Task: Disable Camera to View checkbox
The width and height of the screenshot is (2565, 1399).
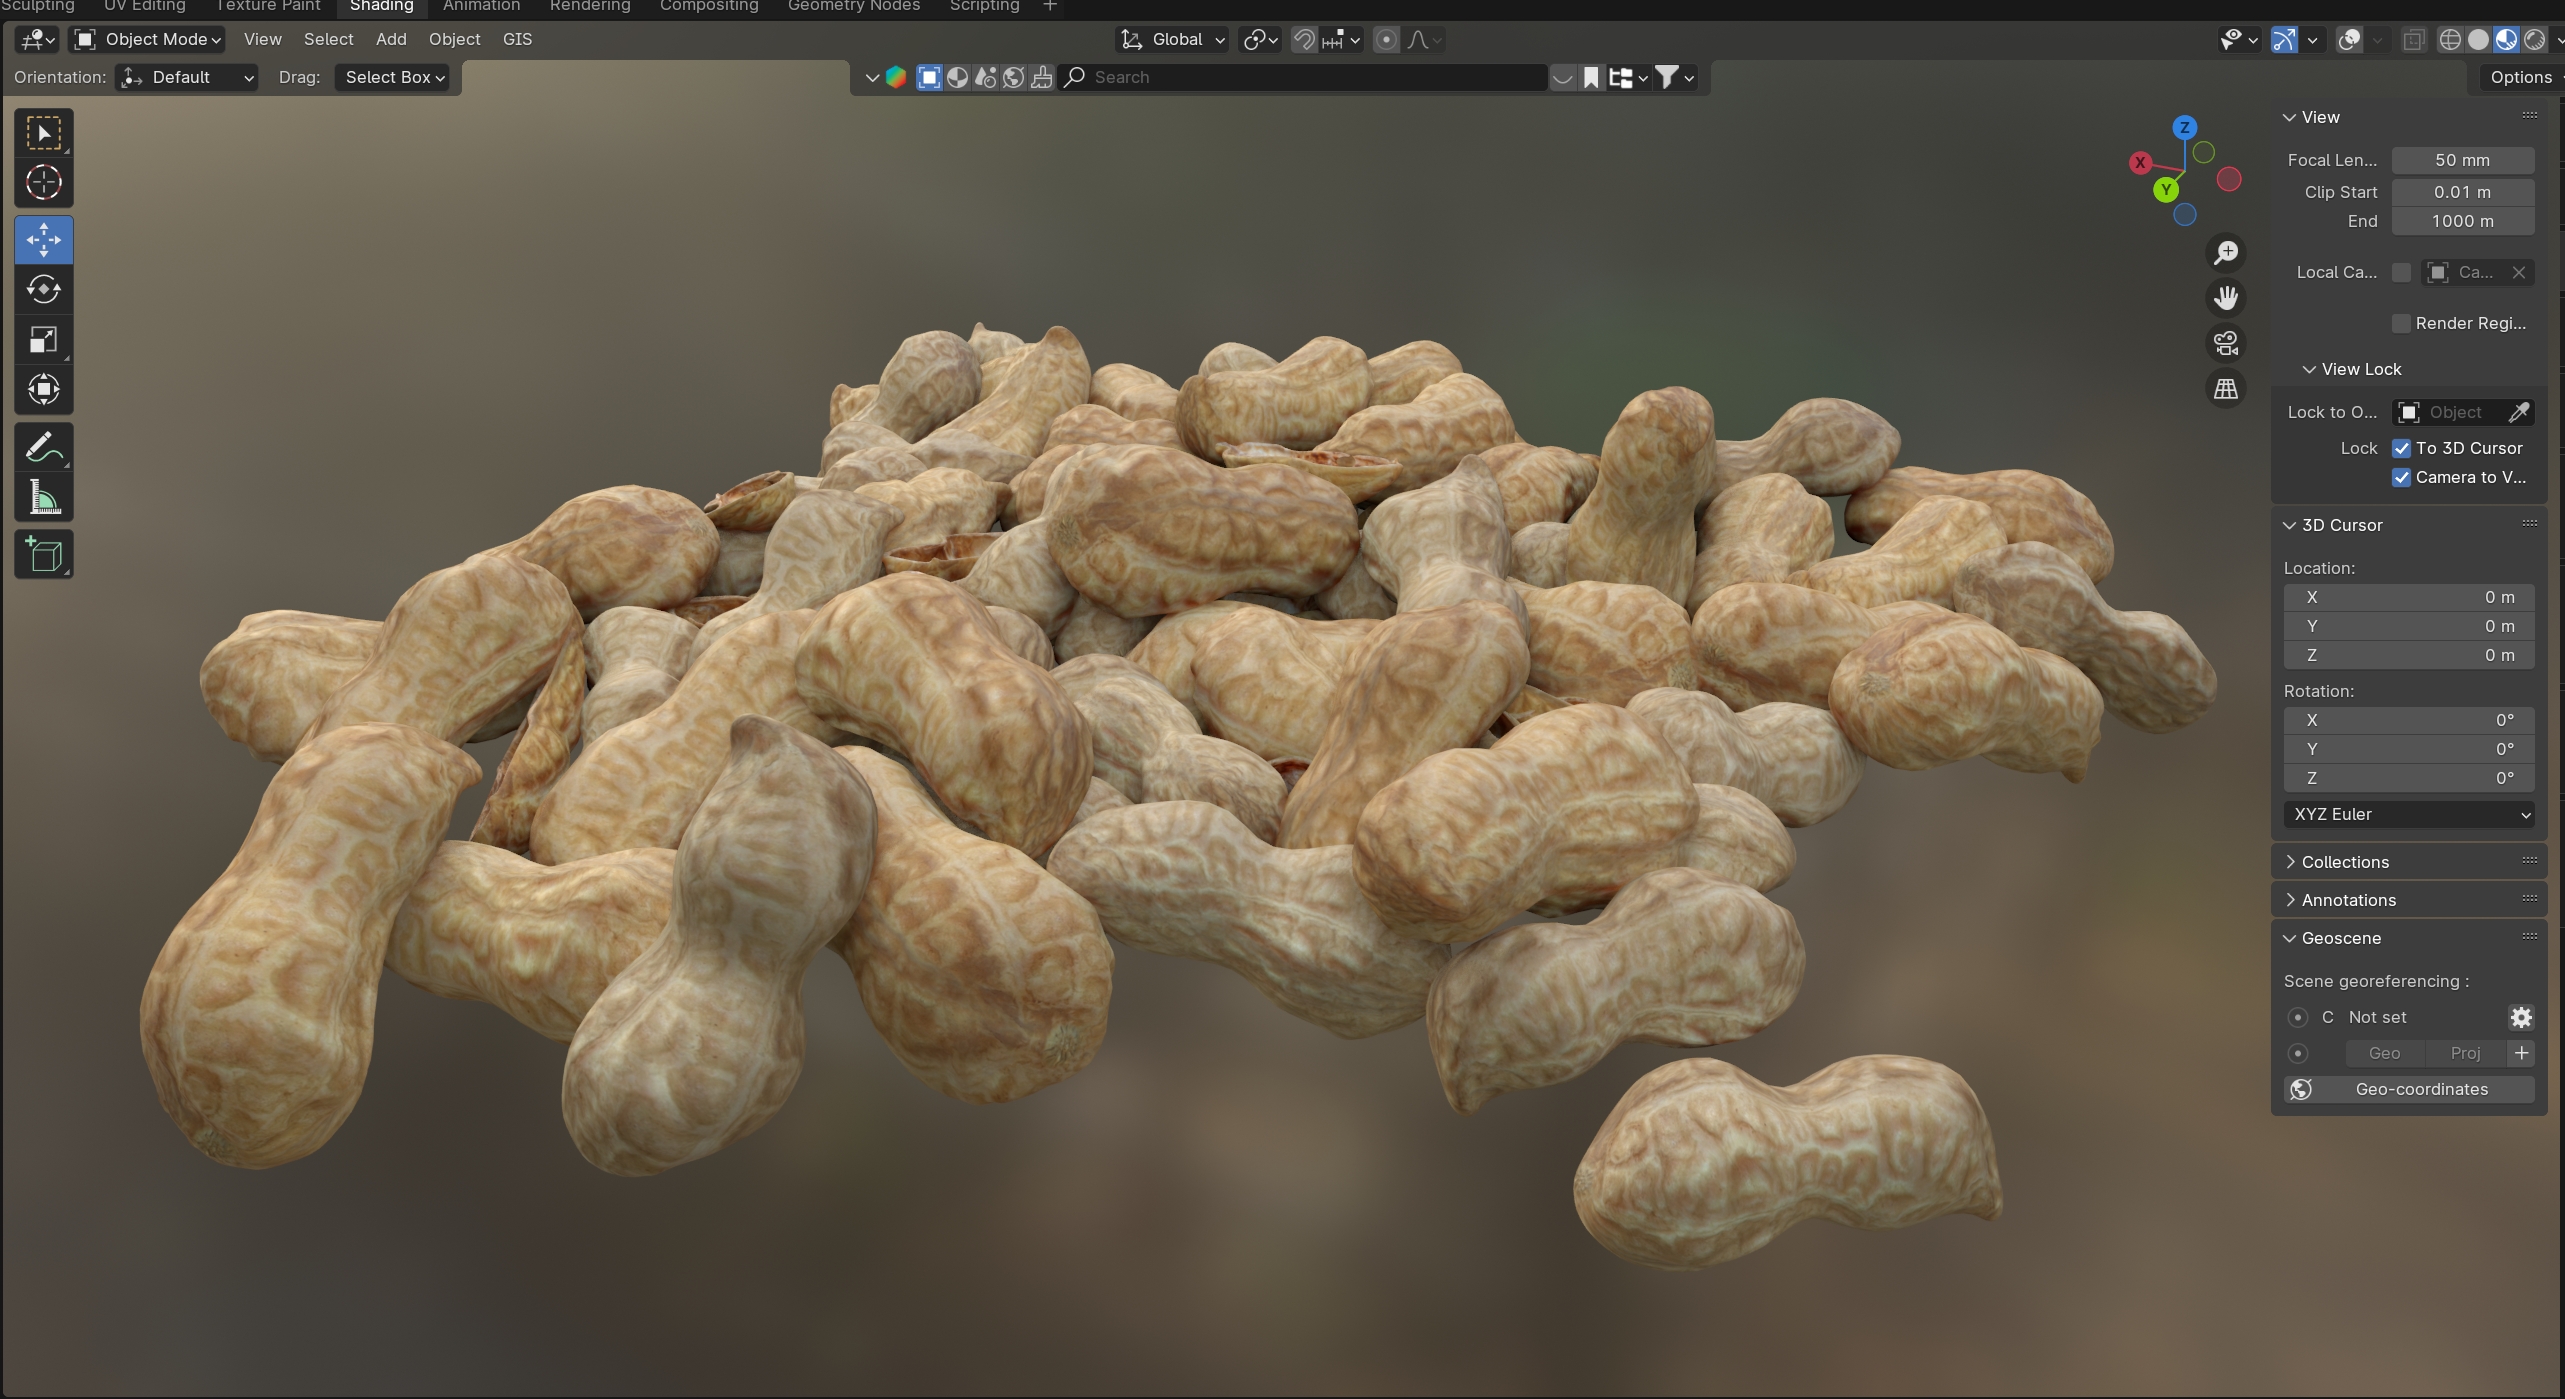Action: point(2401,477)
